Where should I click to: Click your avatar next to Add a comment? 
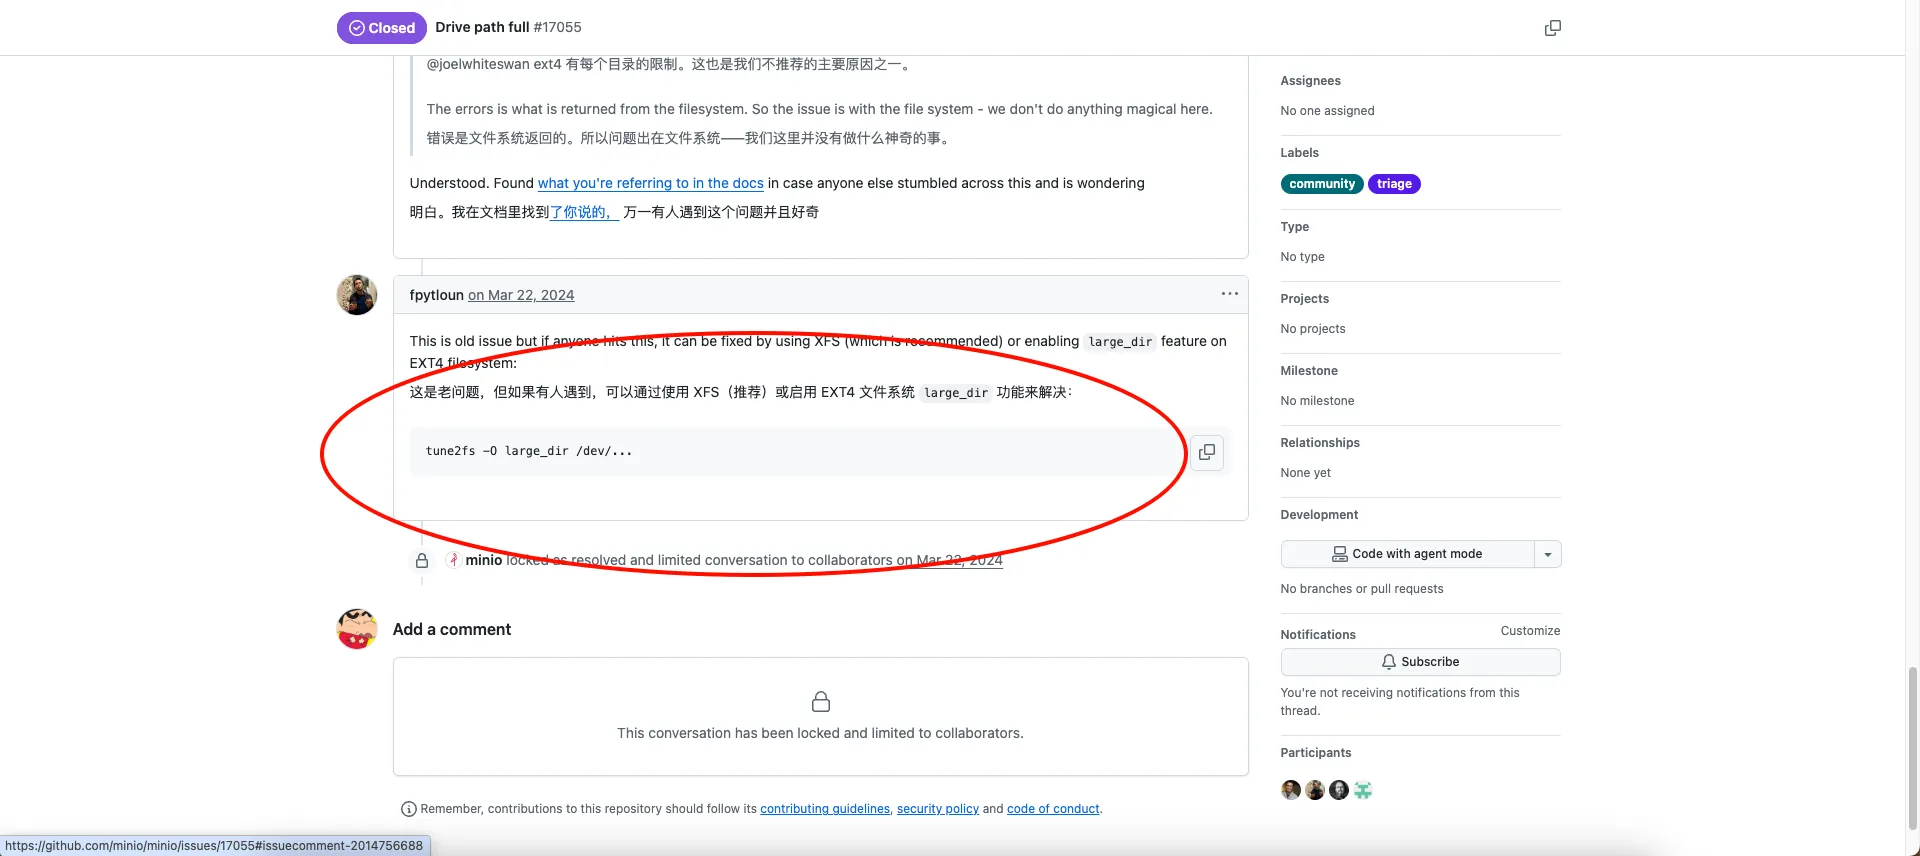pos(357,629)
